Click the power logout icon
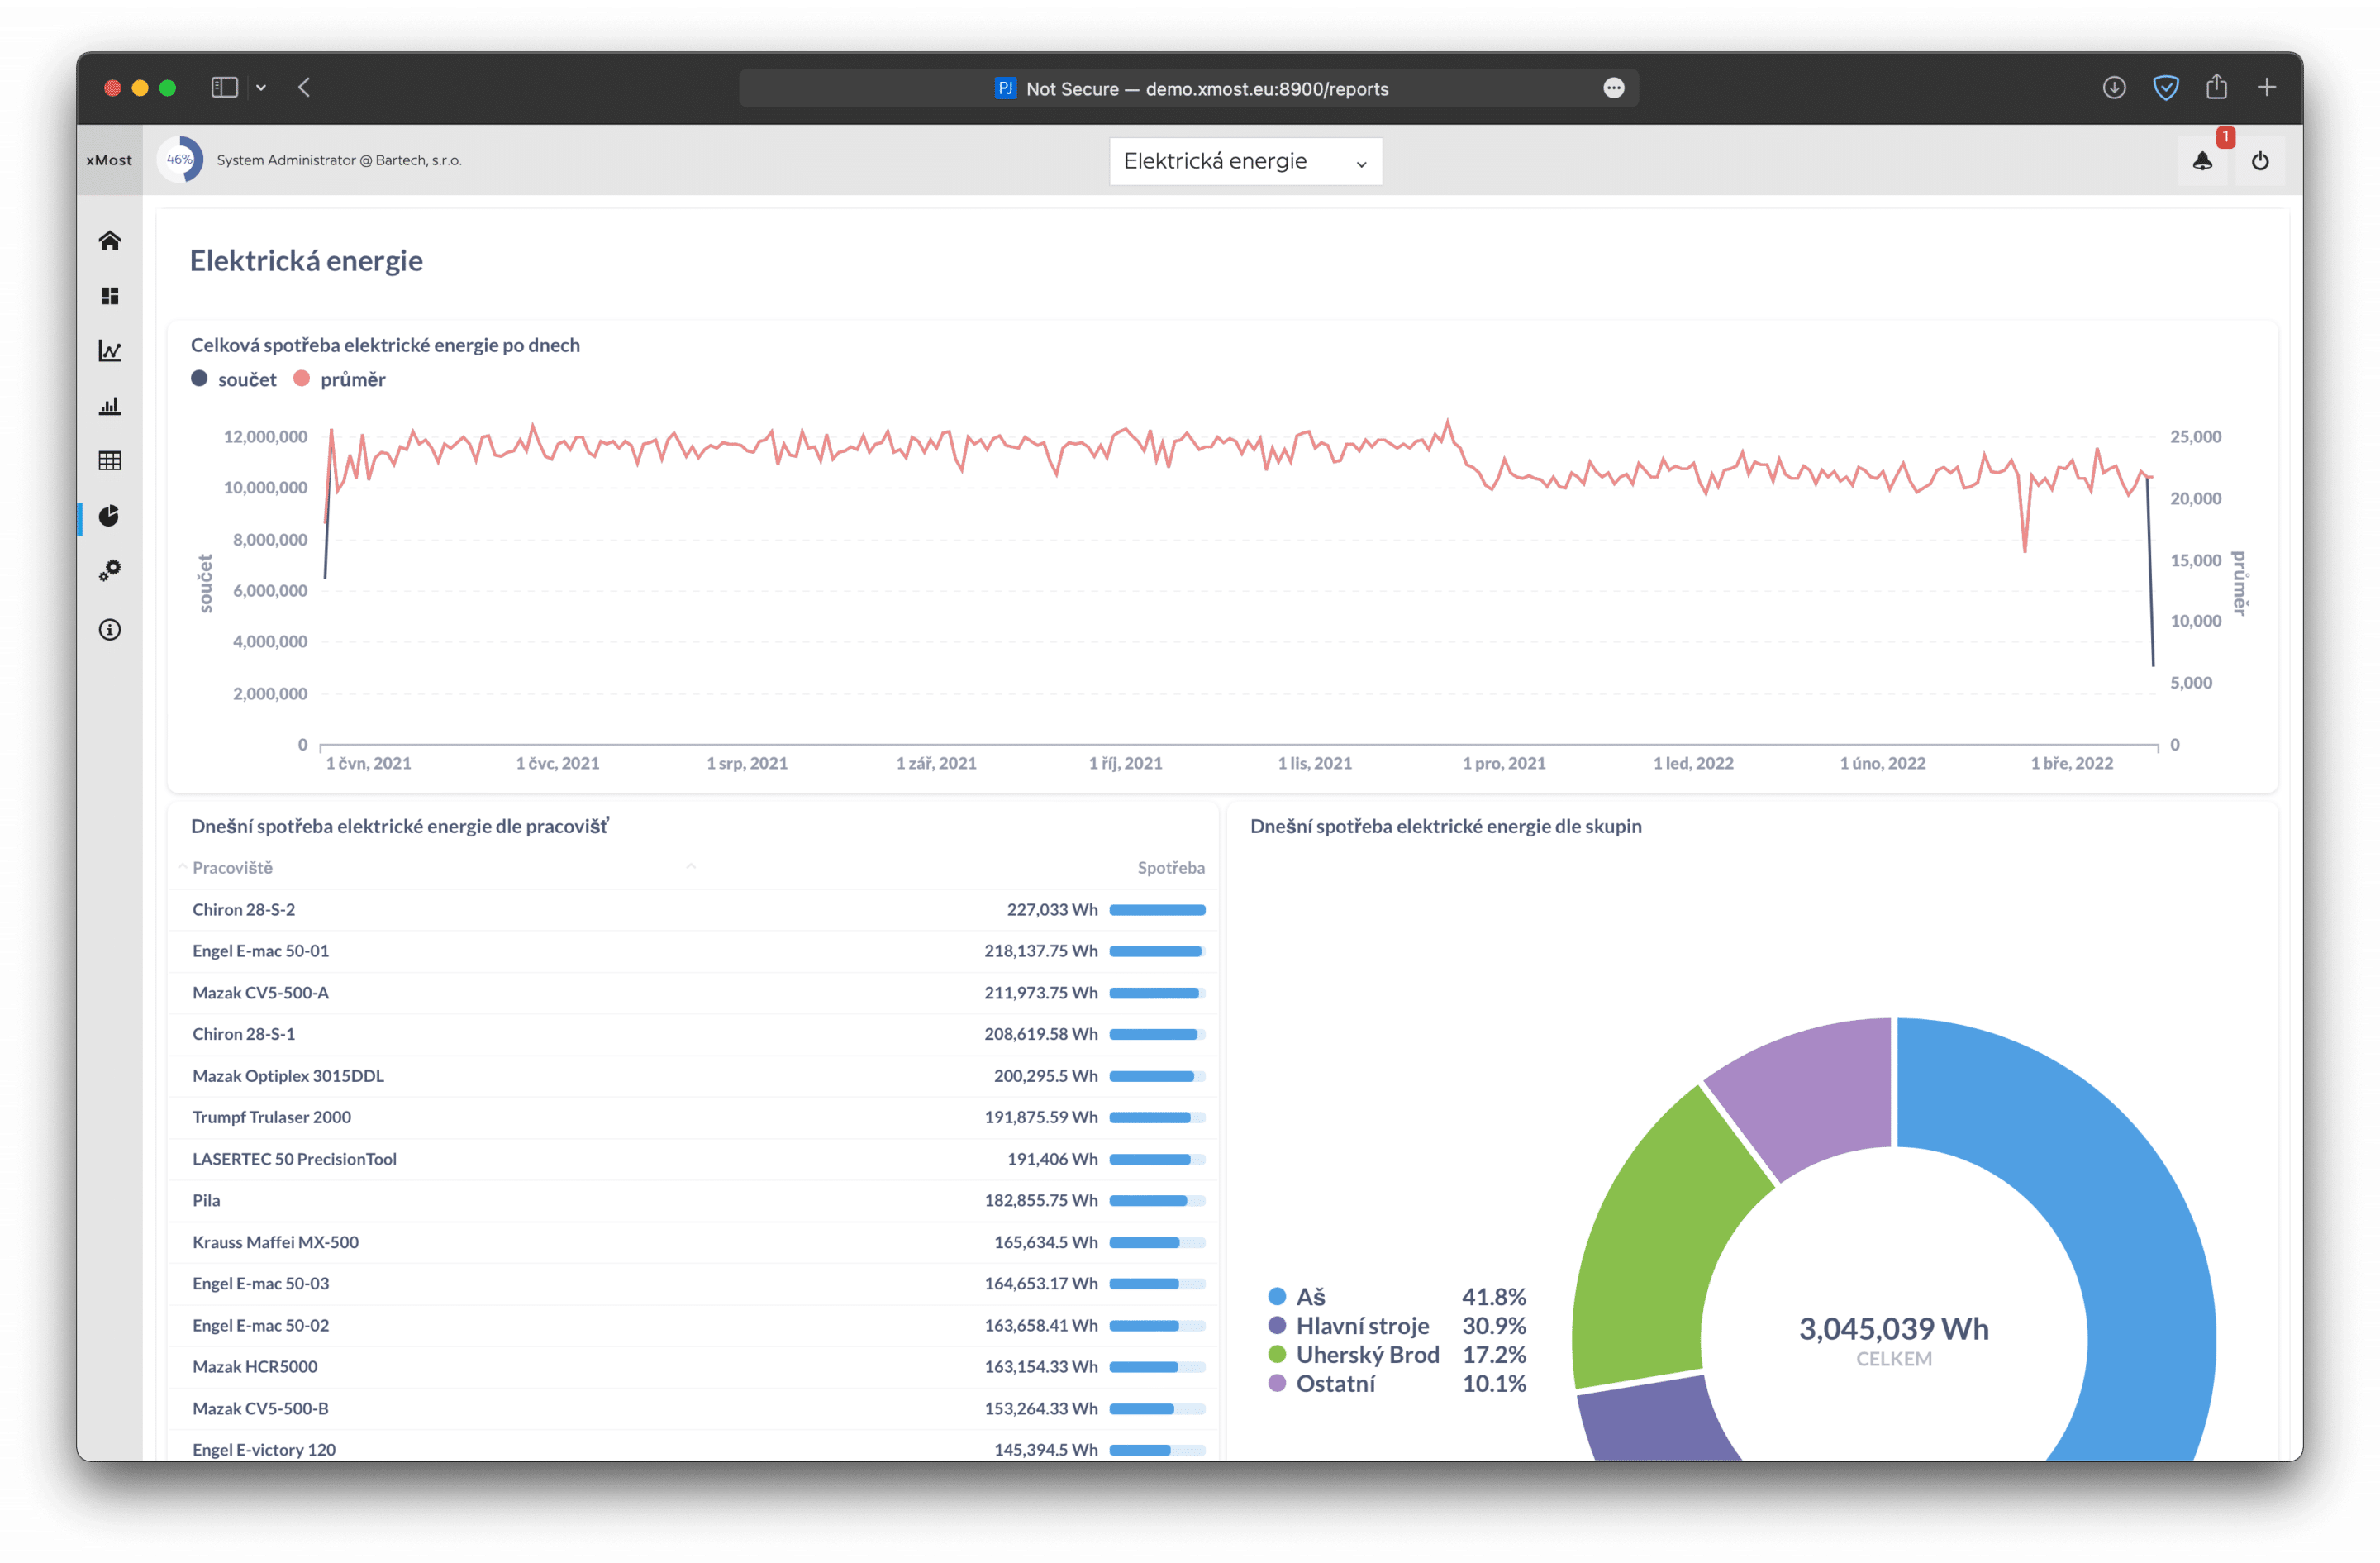The height and width of the screenshot is (1563, 2380). tap(2260, 161)
